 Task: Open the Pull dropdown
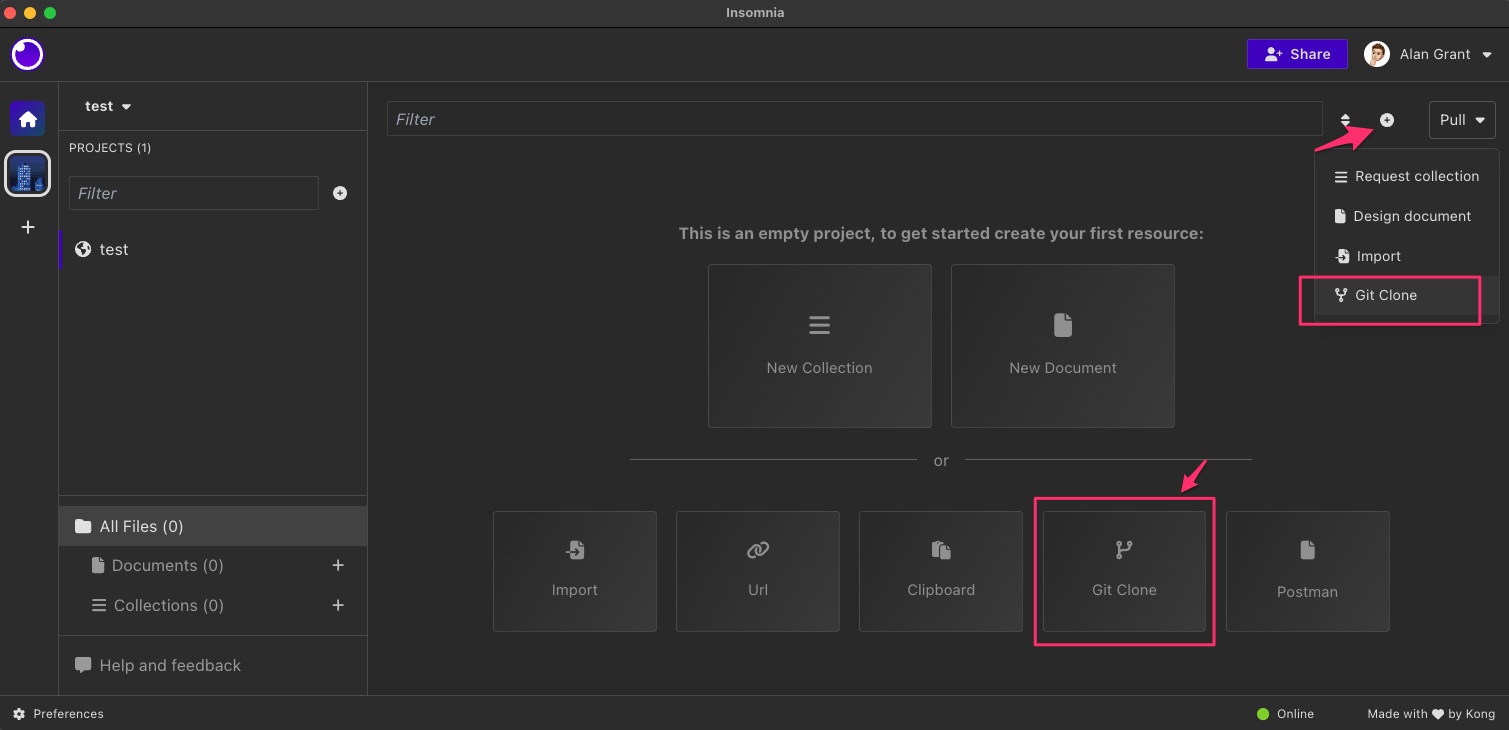pyautogui.click(x=1462, y=120)
